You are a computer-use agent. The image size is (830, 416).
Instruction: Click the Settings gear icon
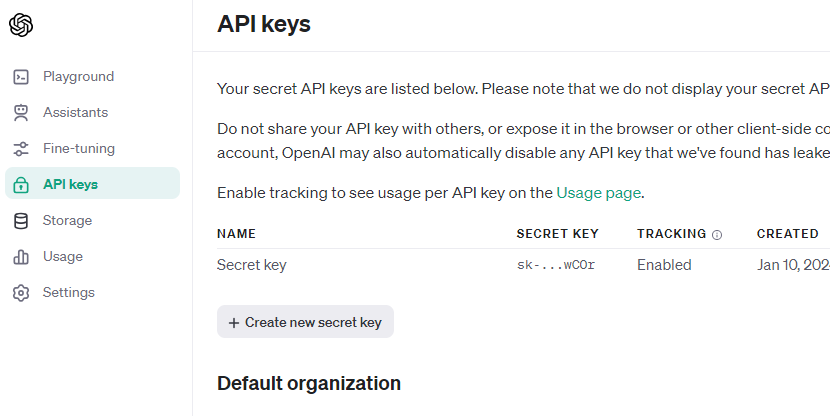[x=21, y=293]
